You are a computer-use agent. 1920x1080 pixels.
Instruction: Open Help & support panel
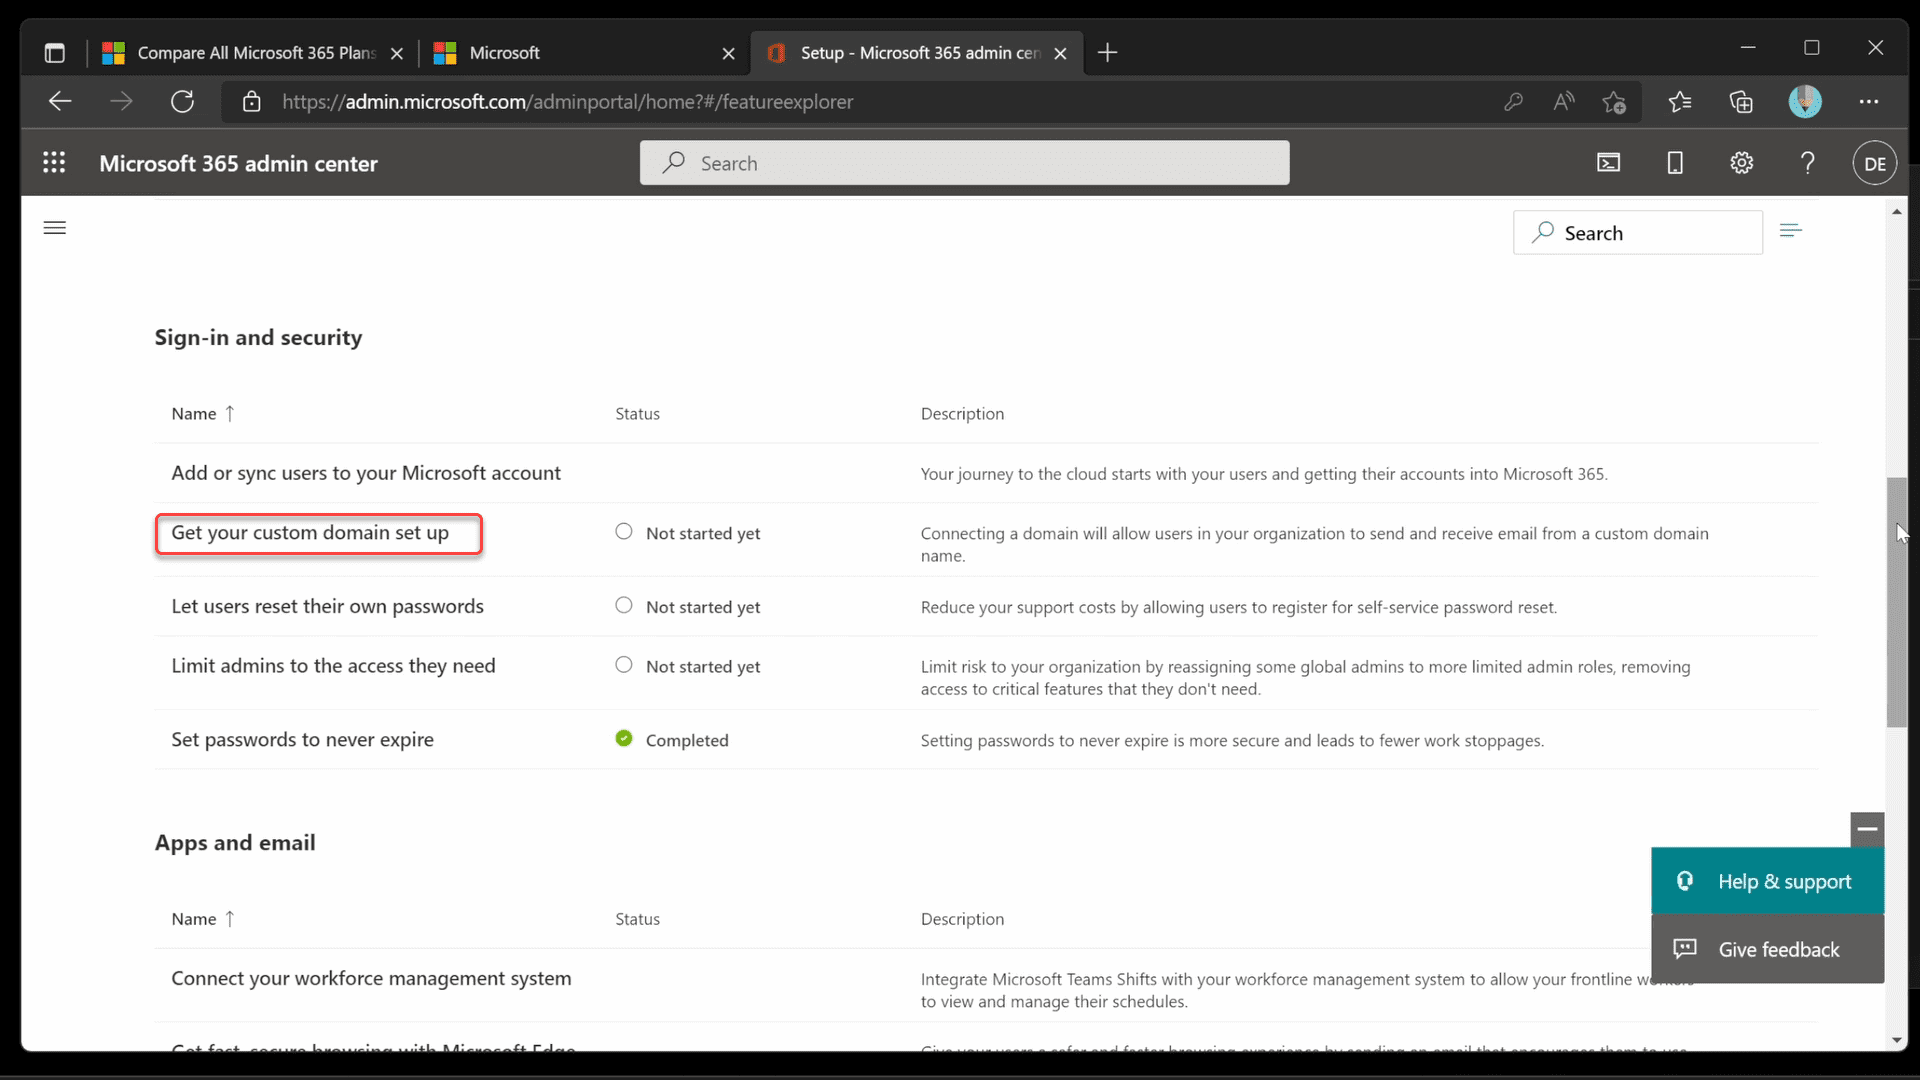click(x=1766, y=881)
